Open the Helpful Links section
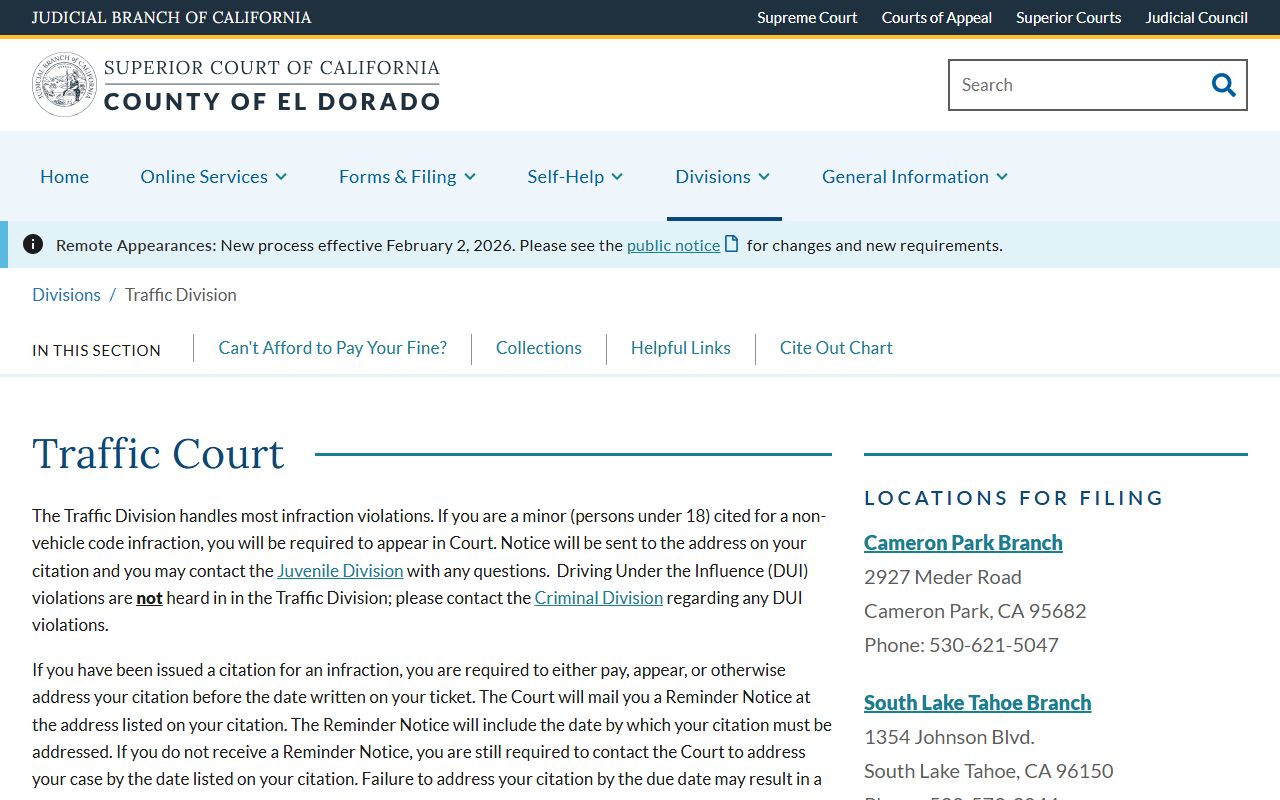Image resolution: width=1280 pixels, height=800 pixels. (681, 347)
